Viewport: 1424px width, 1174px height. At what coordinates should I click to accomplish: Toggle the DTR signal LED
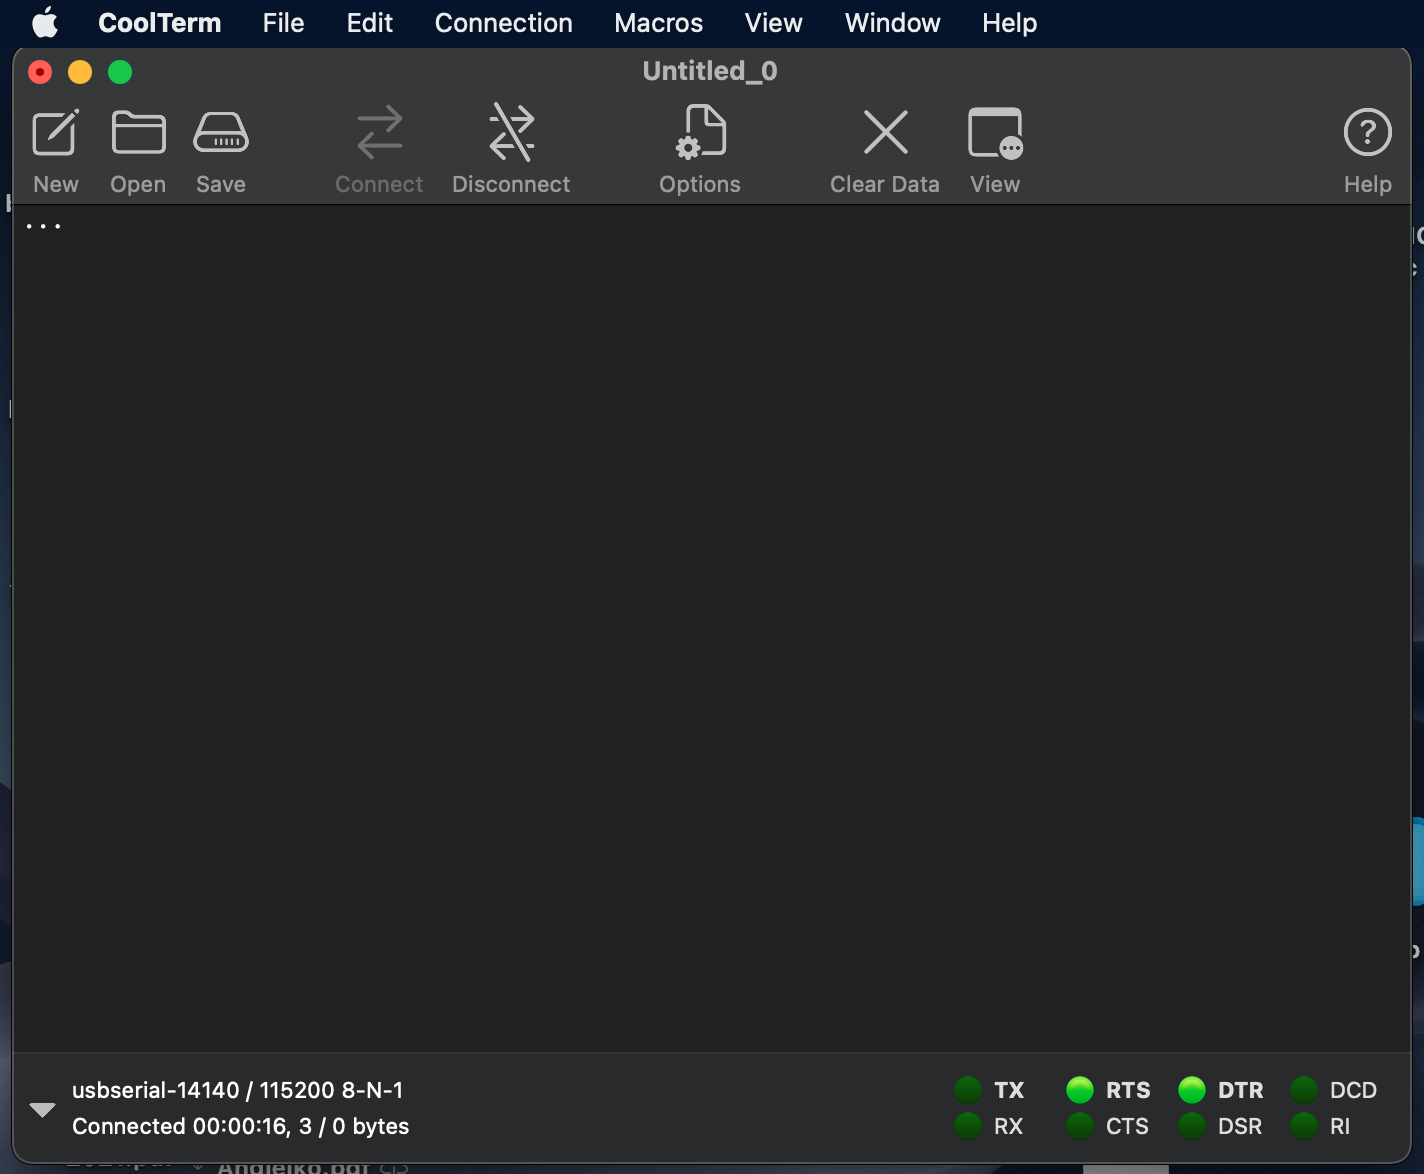1192,1090
